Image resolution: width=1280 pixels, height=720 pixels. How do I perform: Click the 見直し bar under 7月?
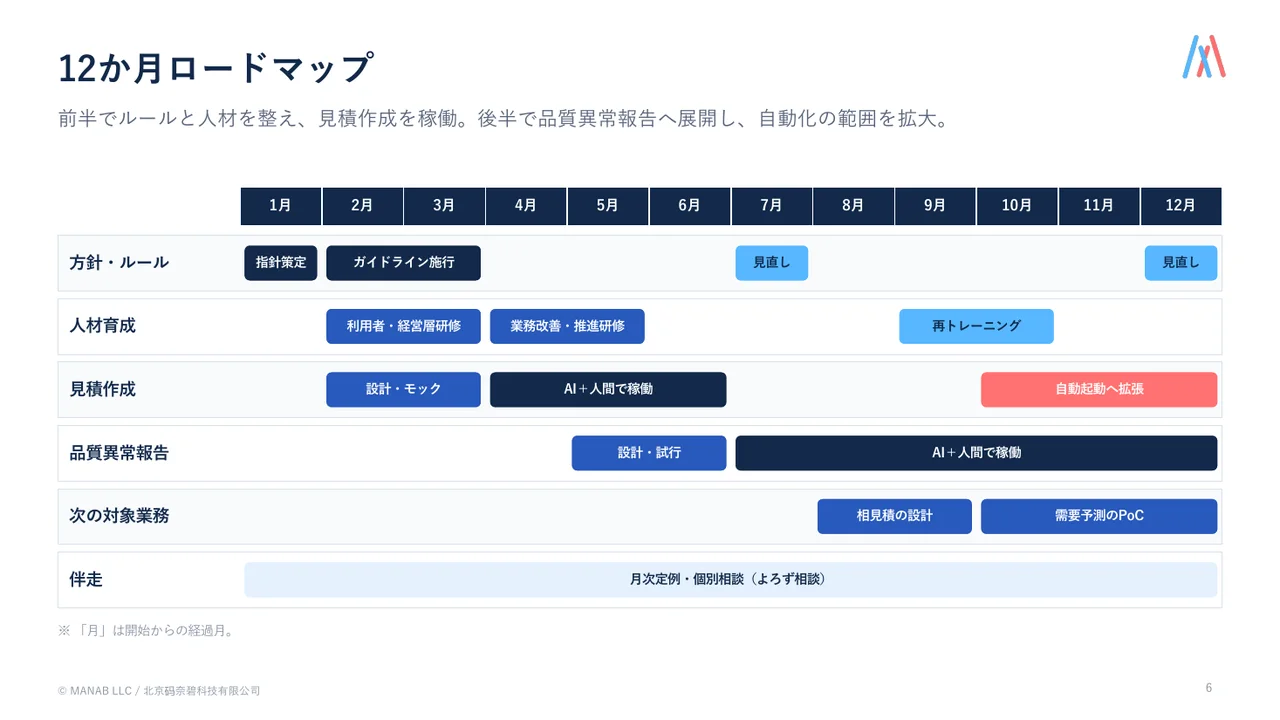tap(772, 263)
